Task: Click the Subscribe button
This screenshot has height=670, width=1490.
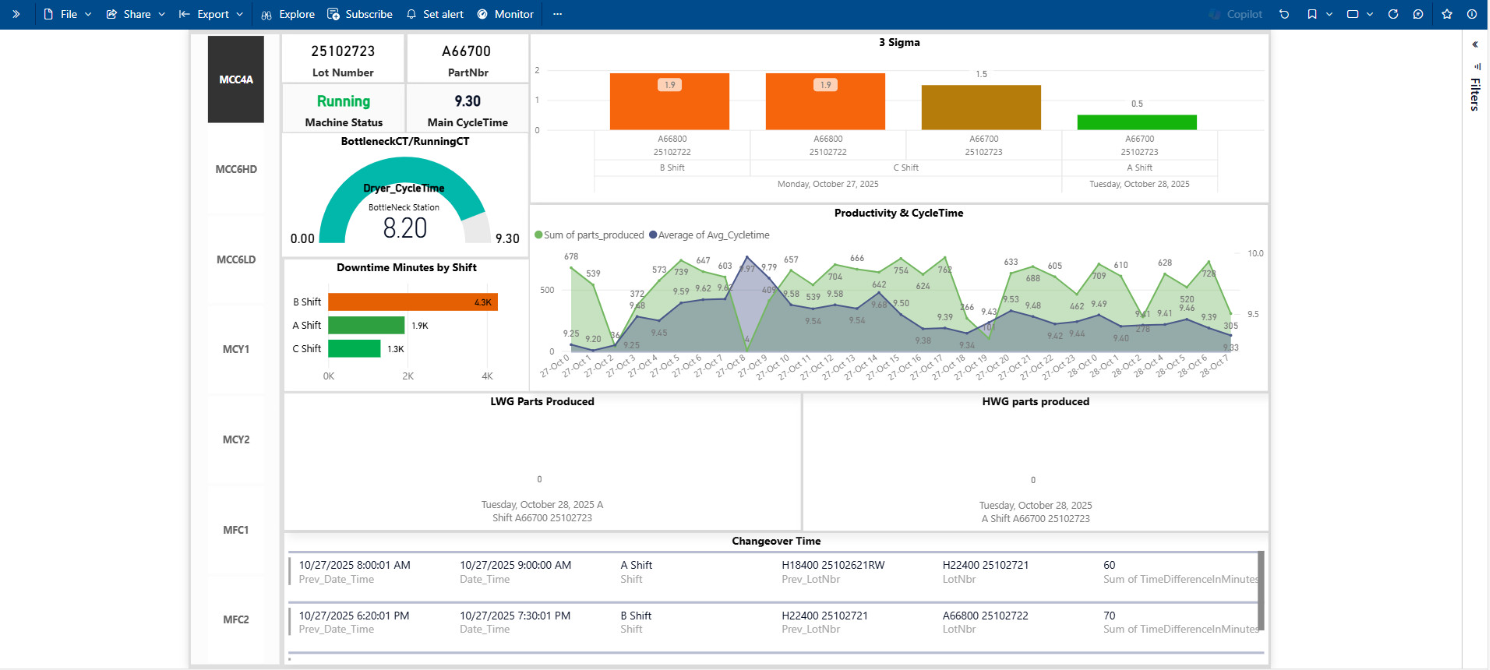Action: (359, 14)
